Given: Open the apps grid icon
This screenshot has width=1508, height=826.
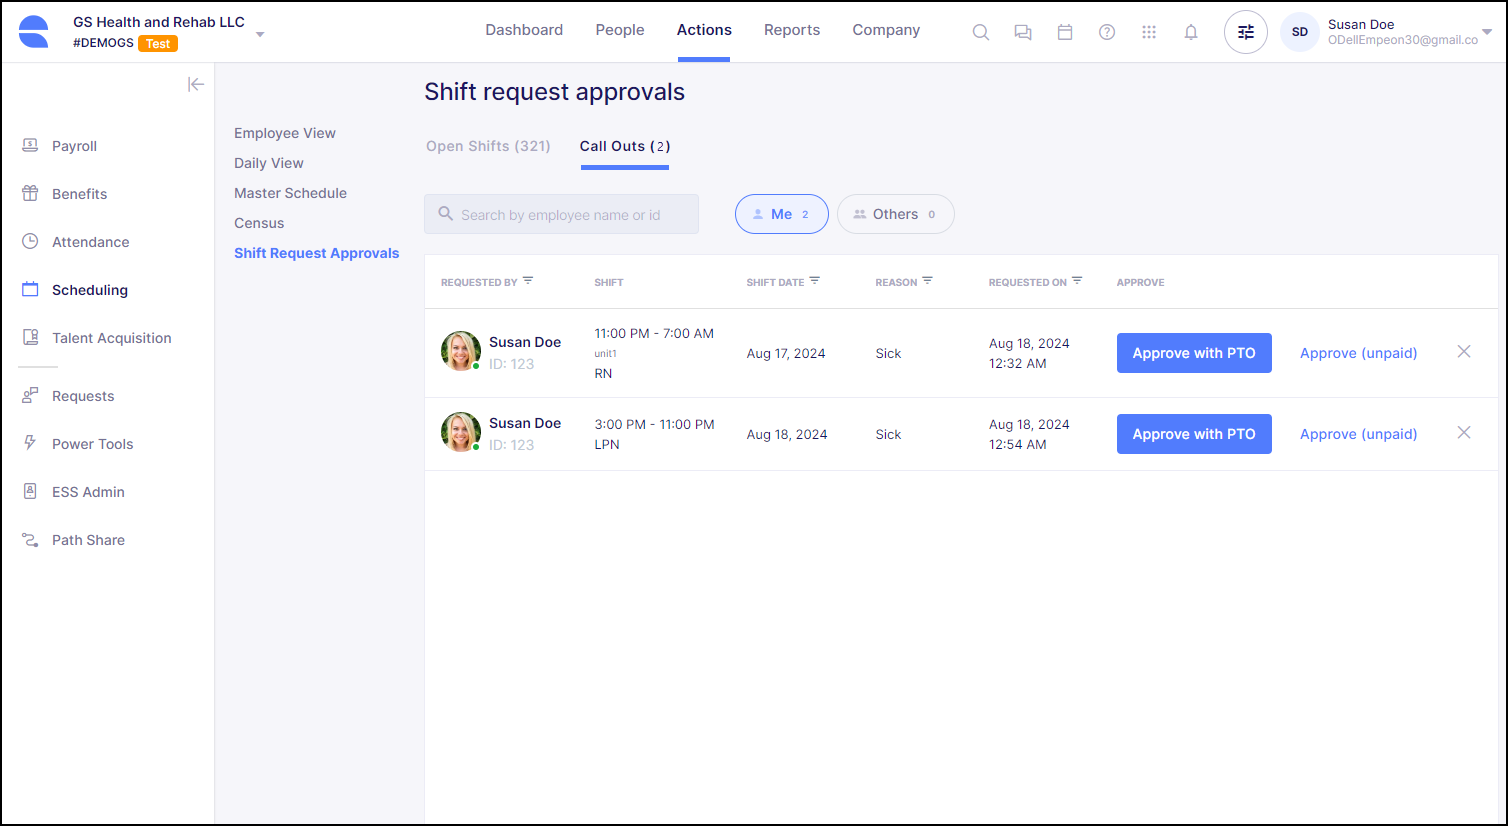Looking at the screenshot, I should click(x=1149, y=32).
